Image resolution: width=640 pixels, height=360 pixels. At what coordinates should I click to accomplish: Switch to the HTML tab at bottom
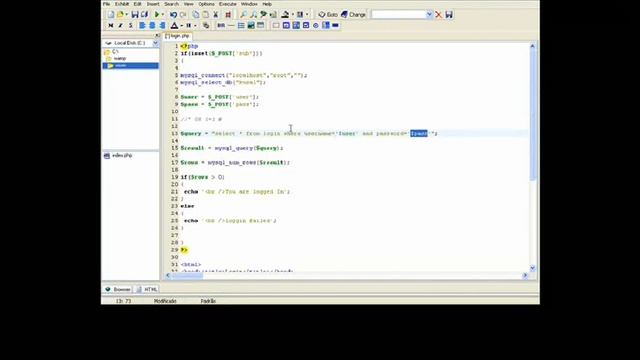click(x=147, y=289)
